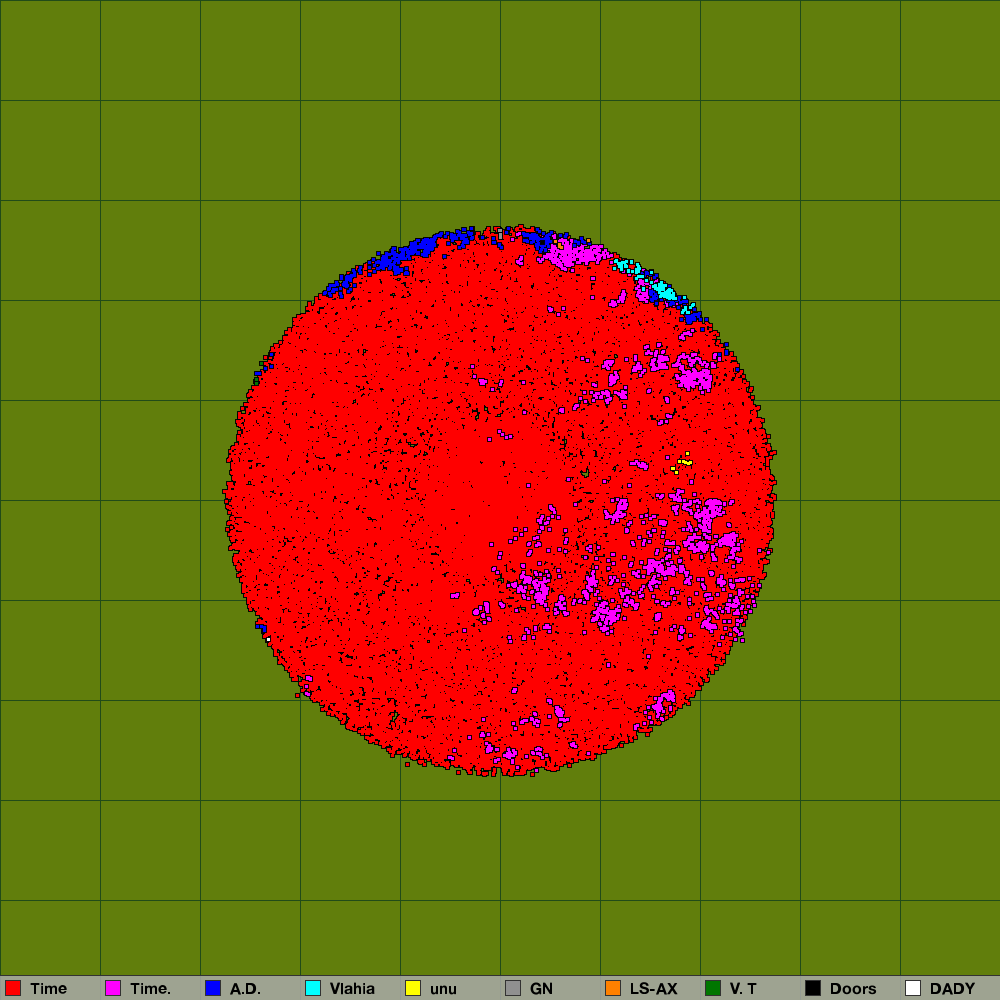This screenshot has height=1000, width=1000.
Task: Select the 'DADY' legend label
Action: [952, 989]
